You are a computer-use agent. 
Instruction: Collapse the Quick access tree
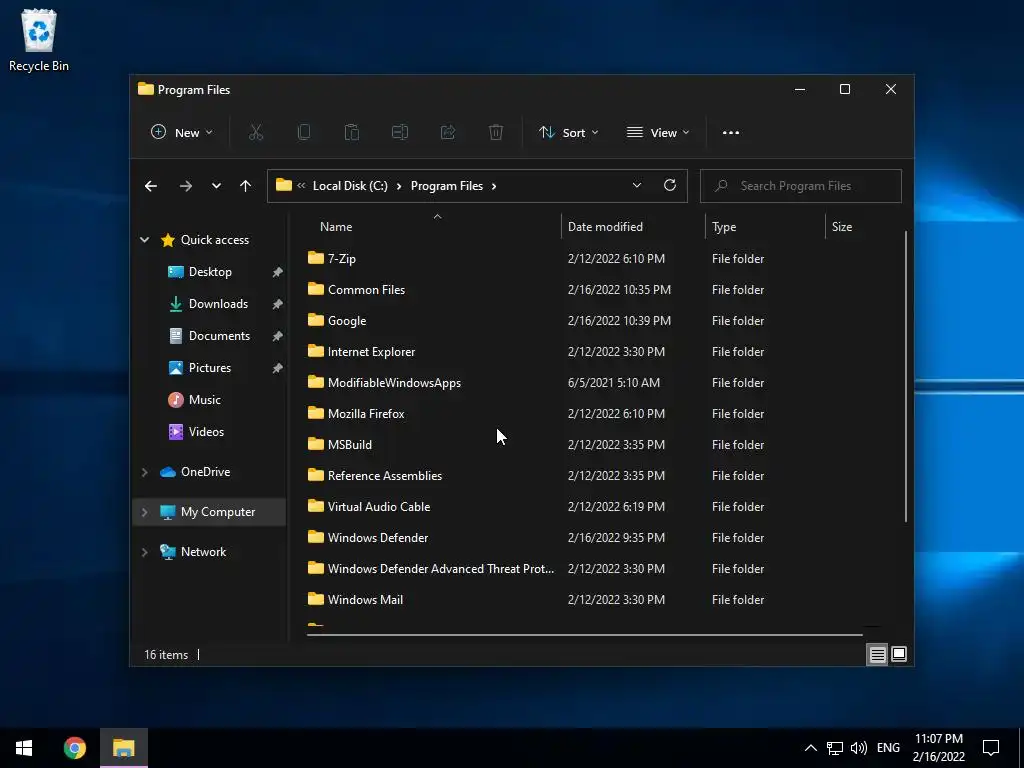click(x=144, y=240)
